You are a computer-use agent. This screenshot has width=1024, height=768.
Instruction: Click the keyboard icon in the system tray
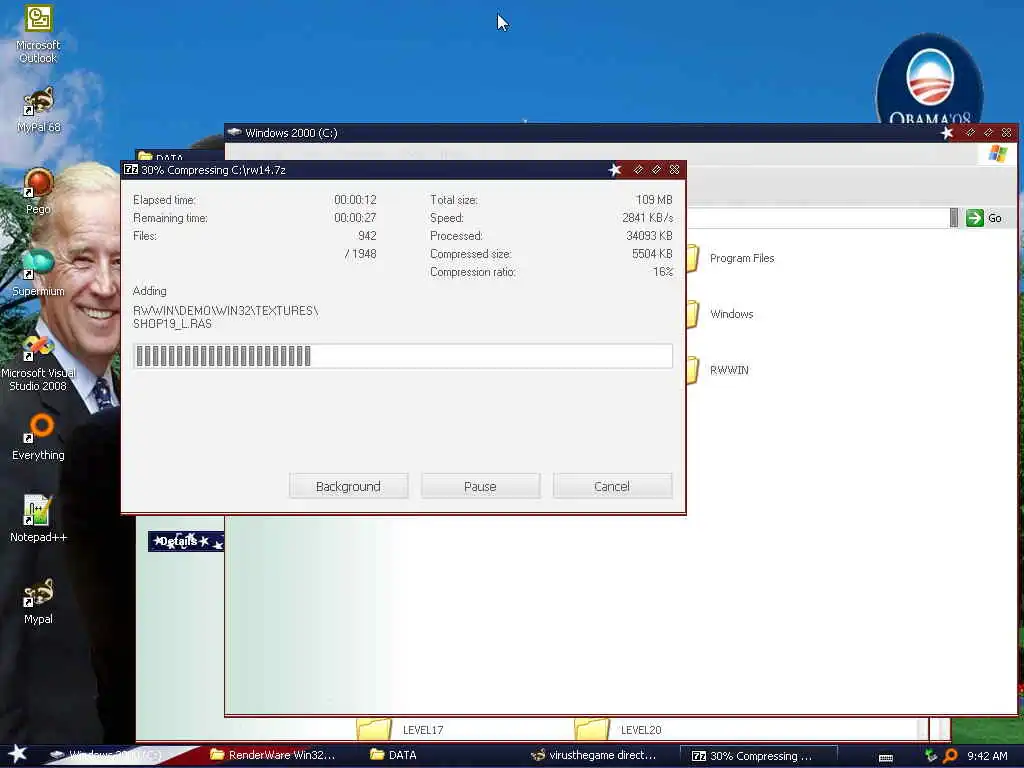click(x=886, y=758)
